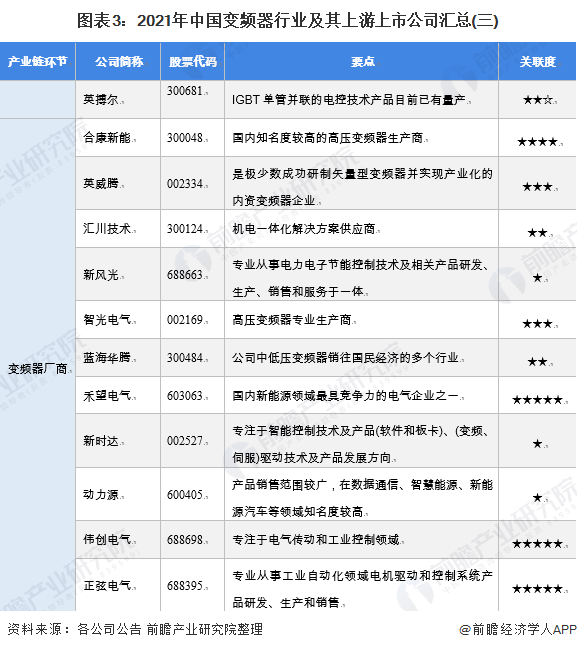Click the five-star rating for 正弦电气
This screenshot has width=577, height=650.
[538, 589]
